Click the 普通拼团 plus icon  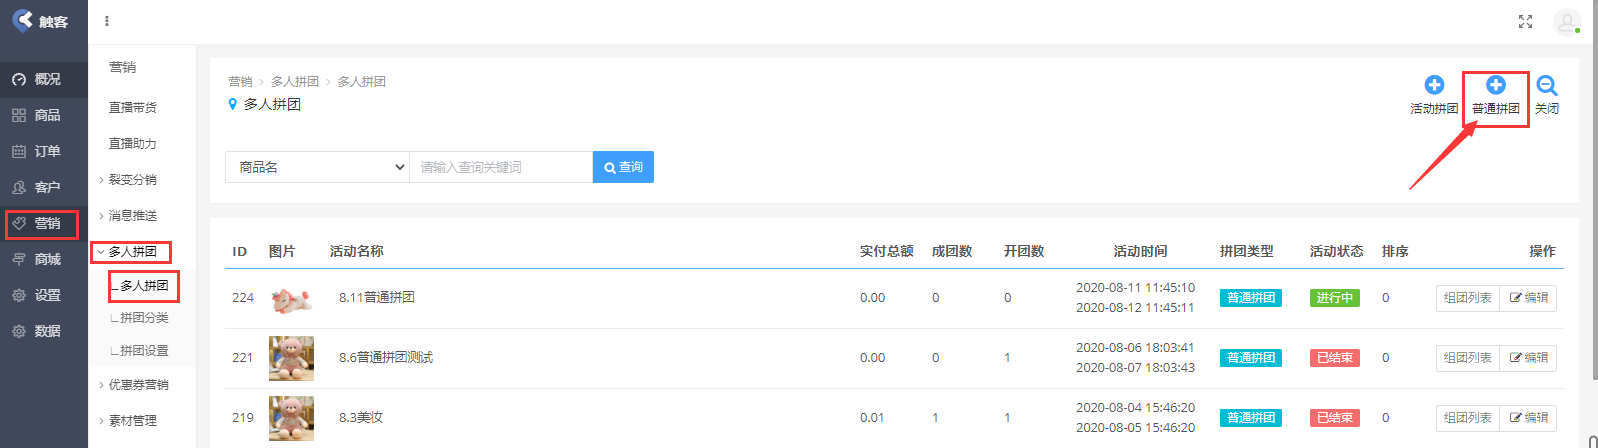[1495, 86]
